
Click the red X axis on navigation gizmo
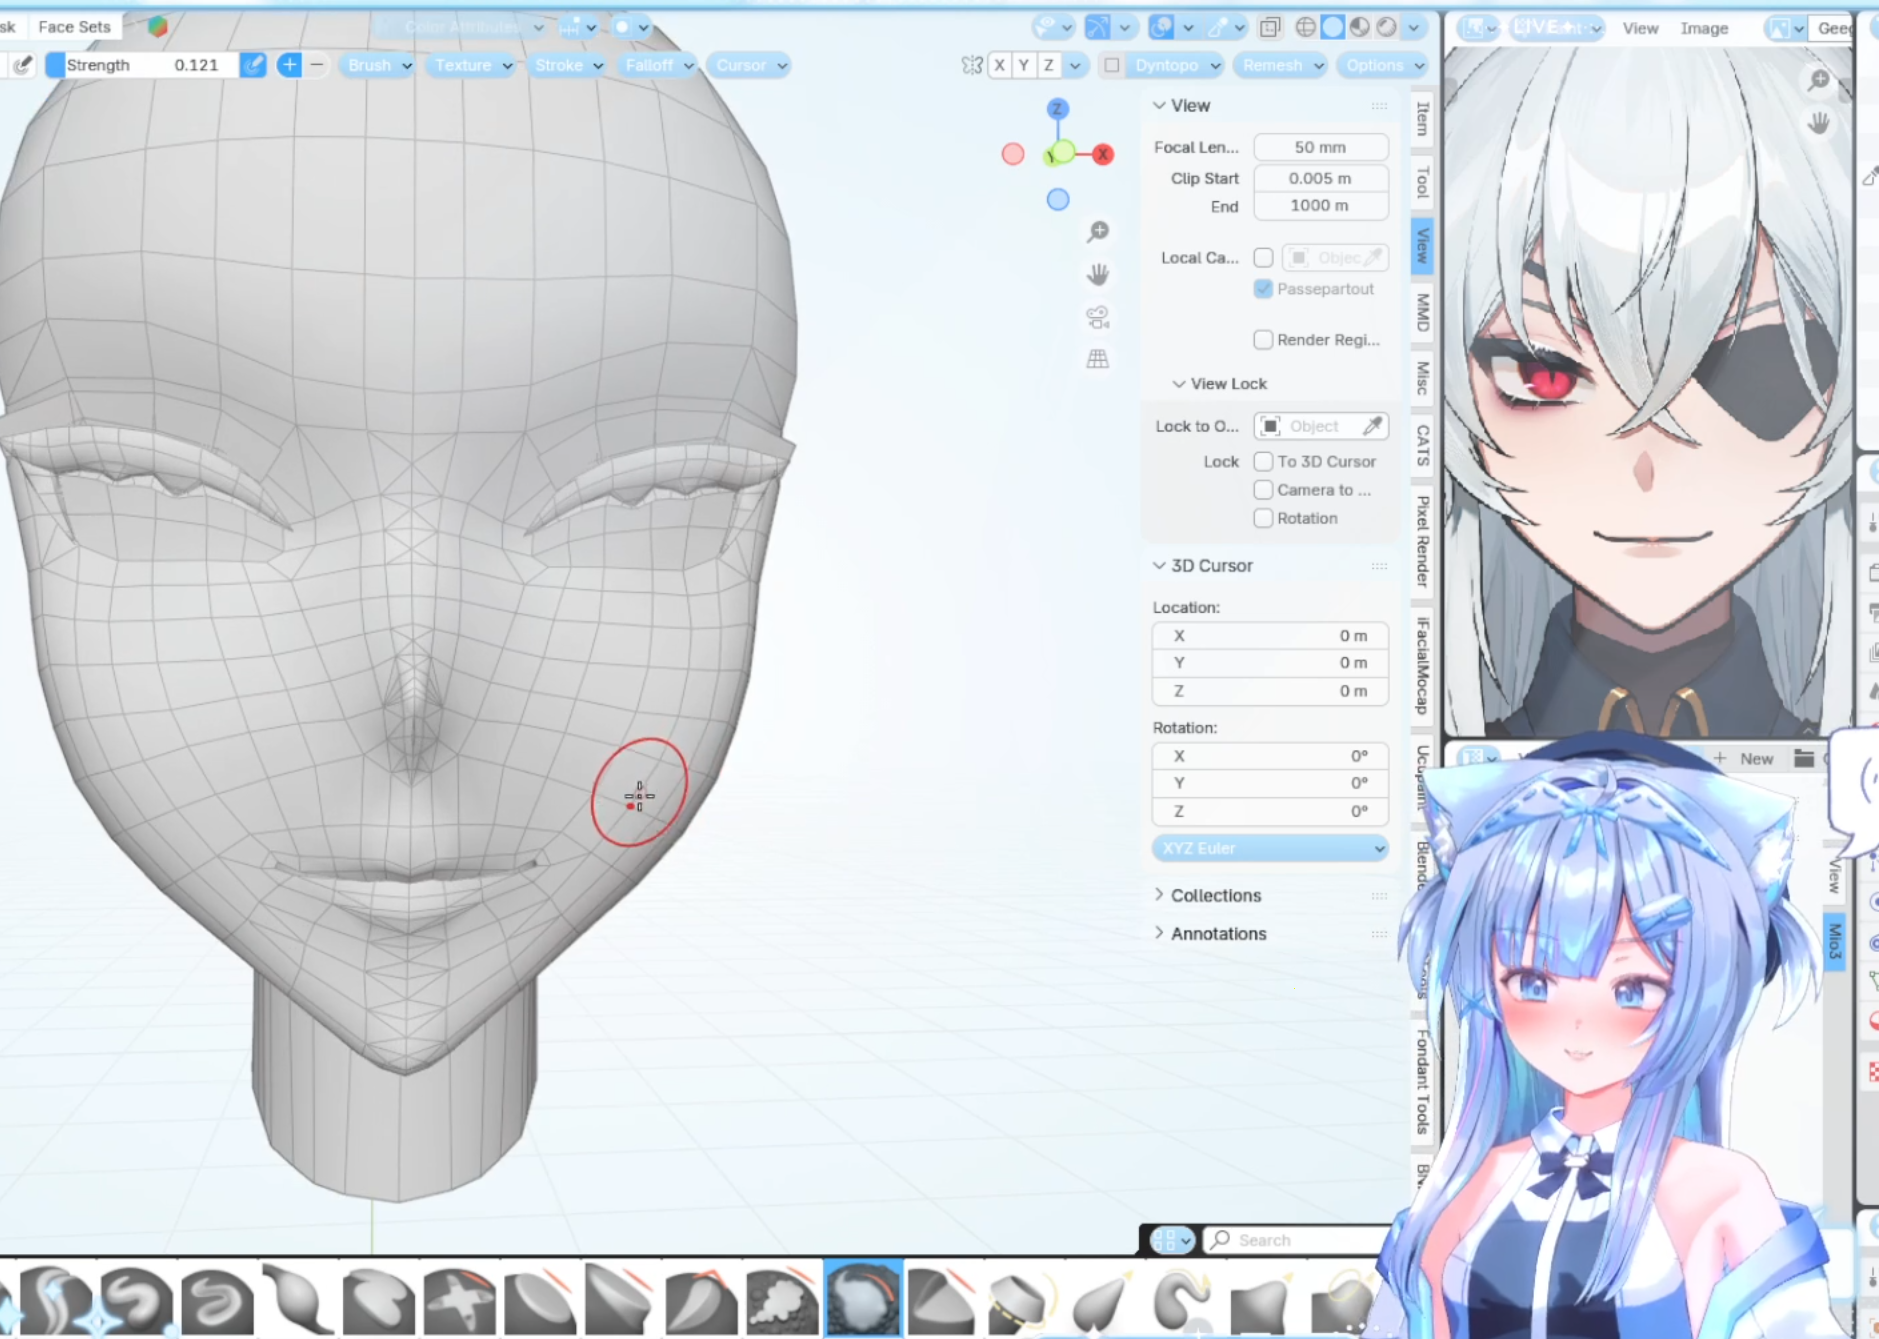click(1102, 154)
